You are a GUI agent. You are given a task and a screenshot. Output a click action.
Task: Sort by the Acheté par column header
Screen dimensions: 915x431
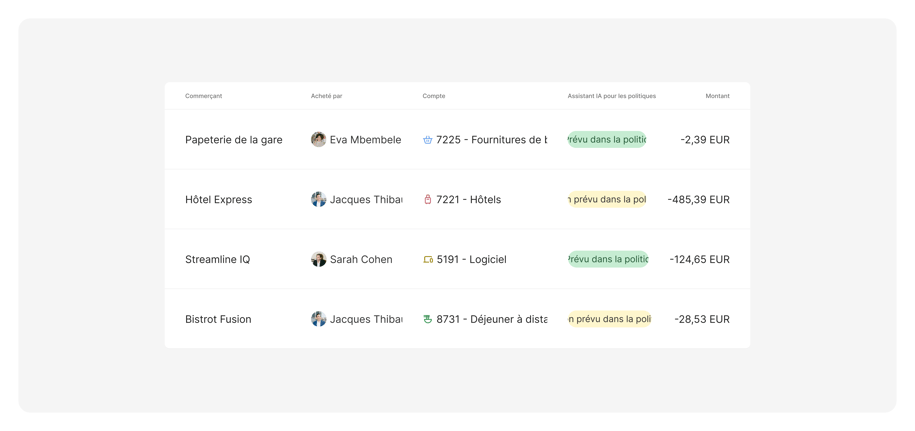tap(327, 96)
